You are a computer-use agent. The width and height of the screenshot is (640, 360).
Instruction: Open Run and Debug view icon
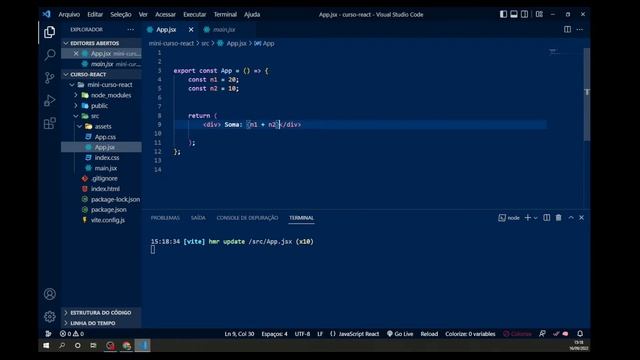click(49, 100)
